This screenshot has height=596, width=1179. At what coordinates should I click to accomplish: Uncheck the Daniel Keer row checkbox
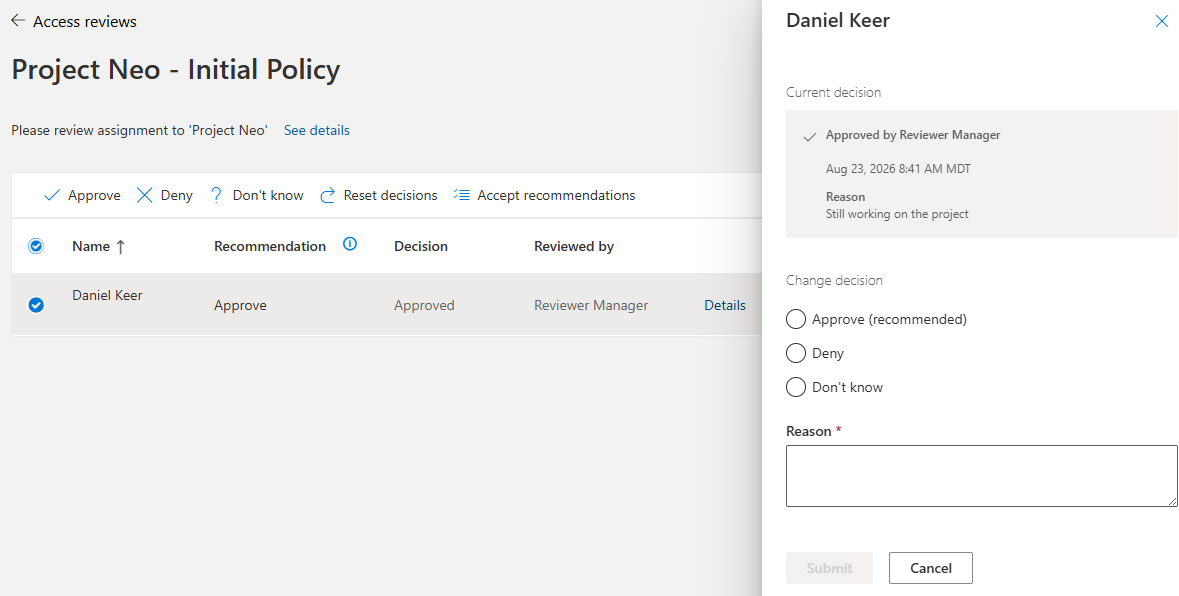click(x=35, y=305)
